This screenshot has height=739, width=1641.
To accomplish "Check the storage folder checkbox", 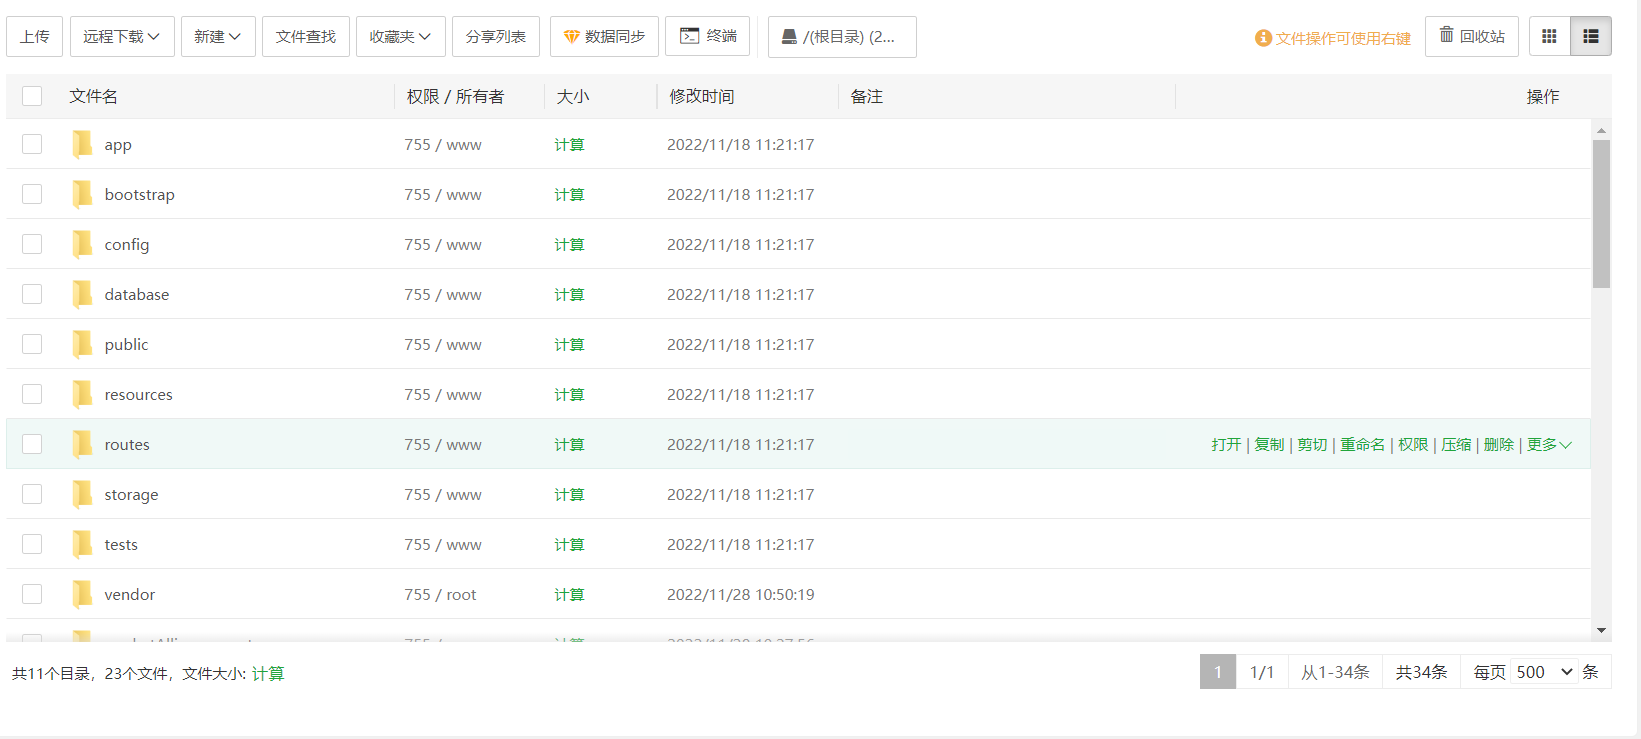I will click(x=32, y=494).
